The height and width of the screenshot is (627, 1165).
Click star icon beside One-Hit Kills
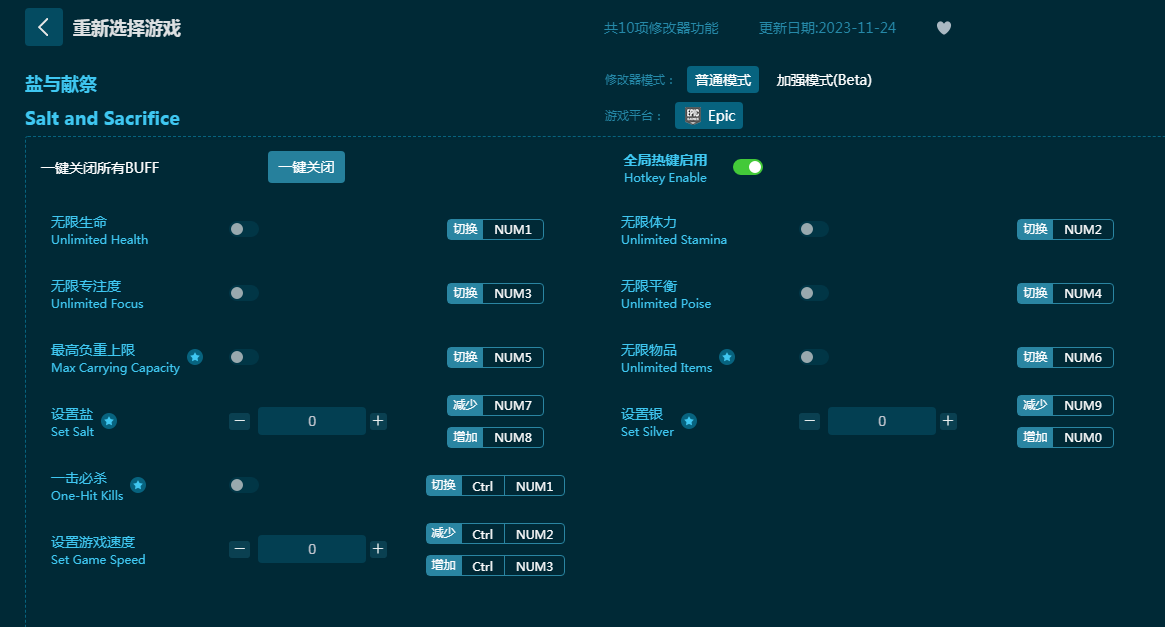coord(138,485)
